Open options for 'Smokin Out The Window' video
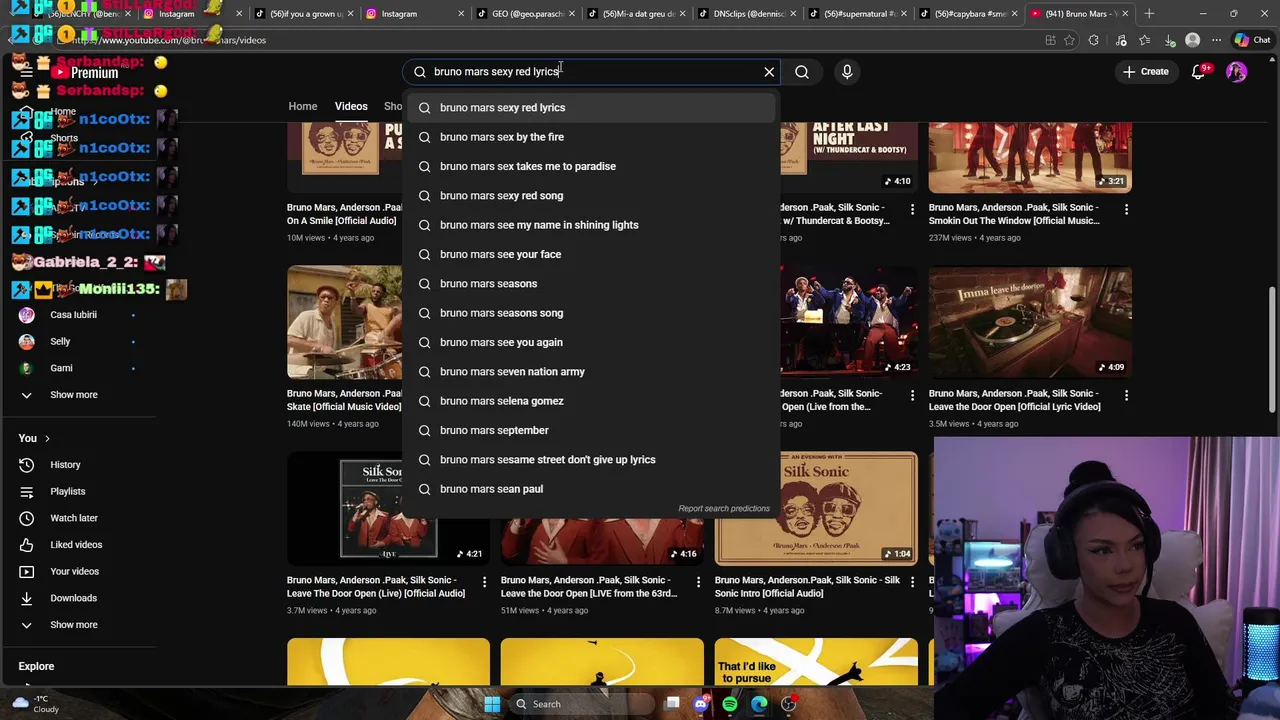Screen dimensions: 1280x720 pyautogui.click(x=1126, y=210)
